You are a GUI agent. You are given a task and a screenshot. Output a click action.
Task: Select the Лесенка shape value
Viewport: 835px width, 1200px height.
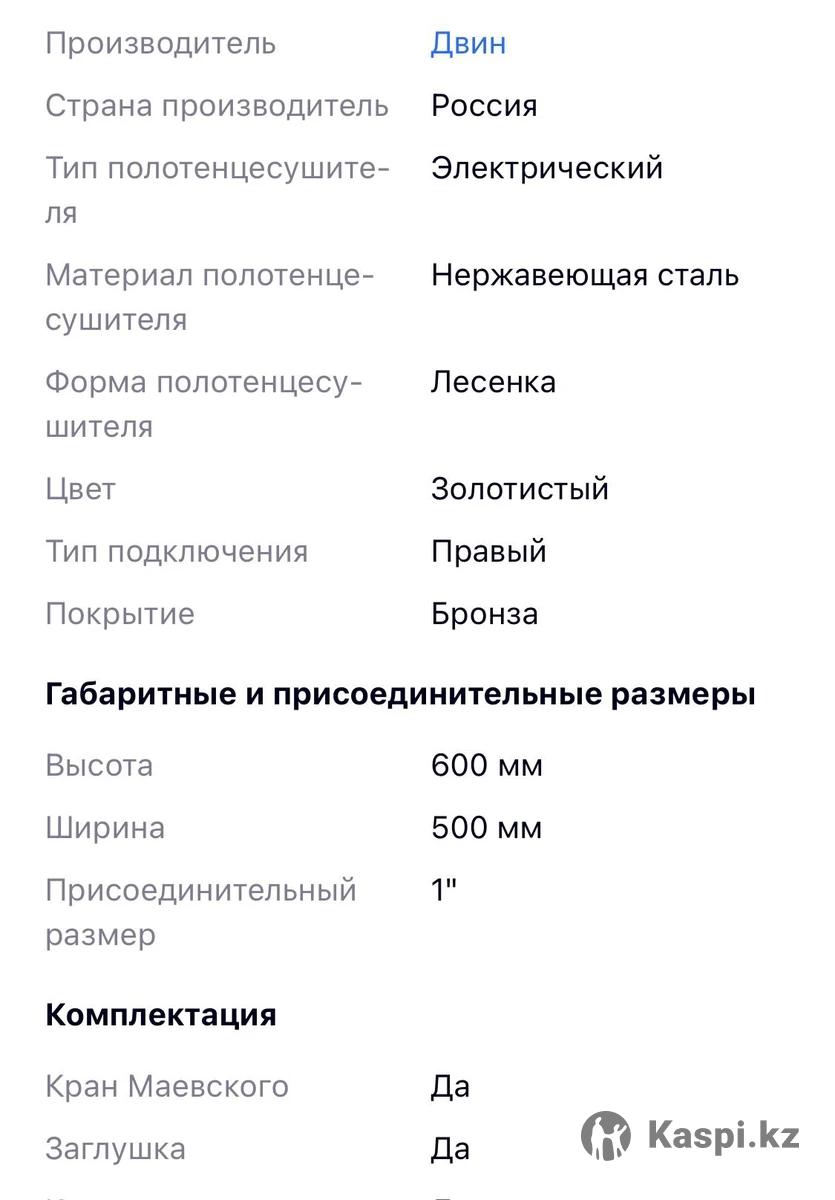(493, 382)
